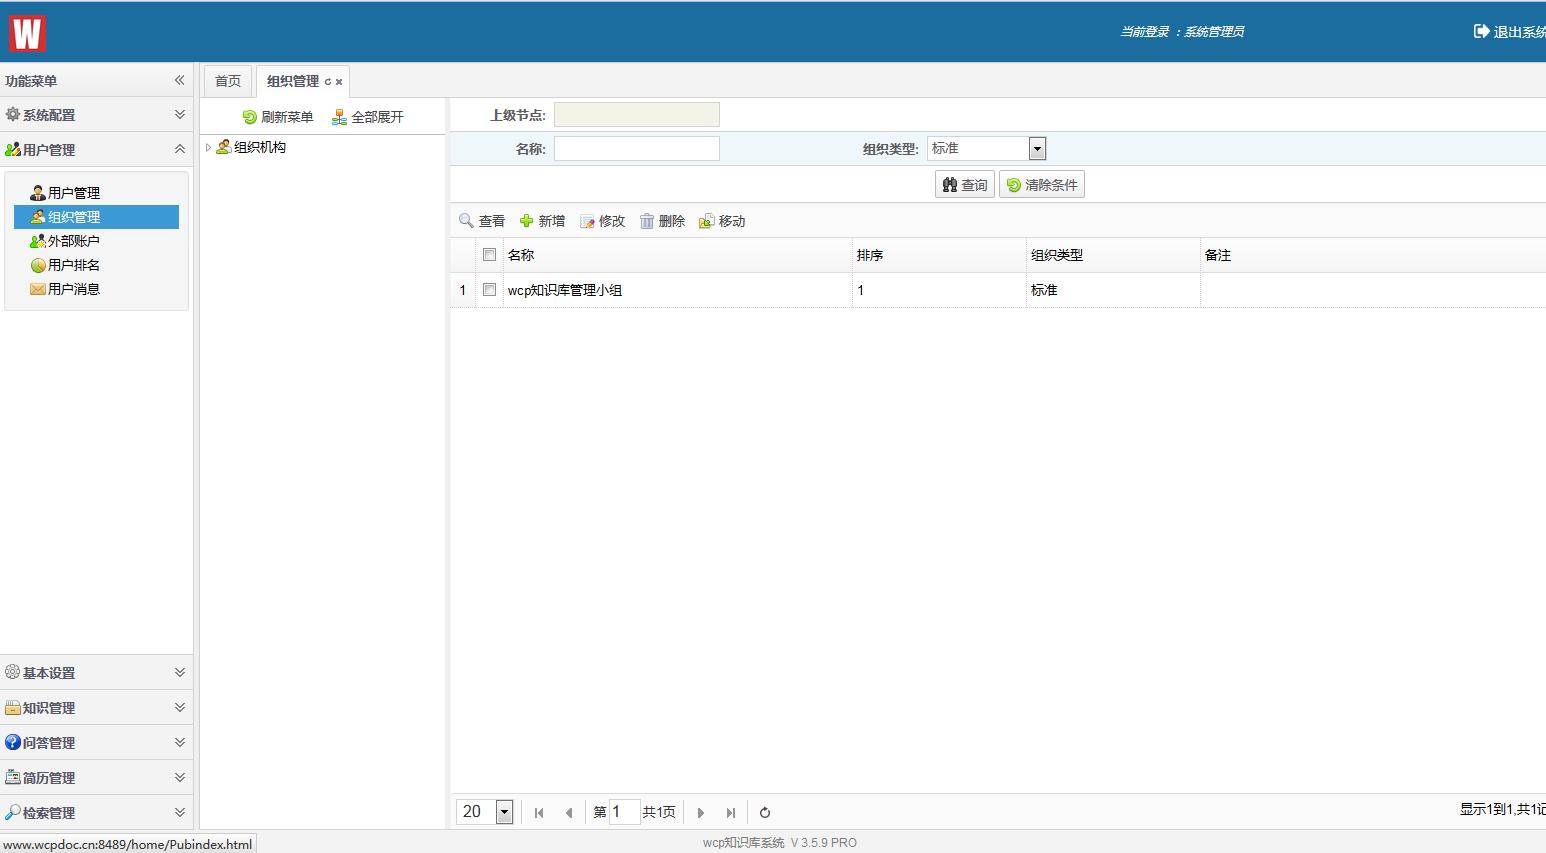Click 备注 column header
The width and height of the screenshot is (1546, 853).
click(x=1373, y=255)
